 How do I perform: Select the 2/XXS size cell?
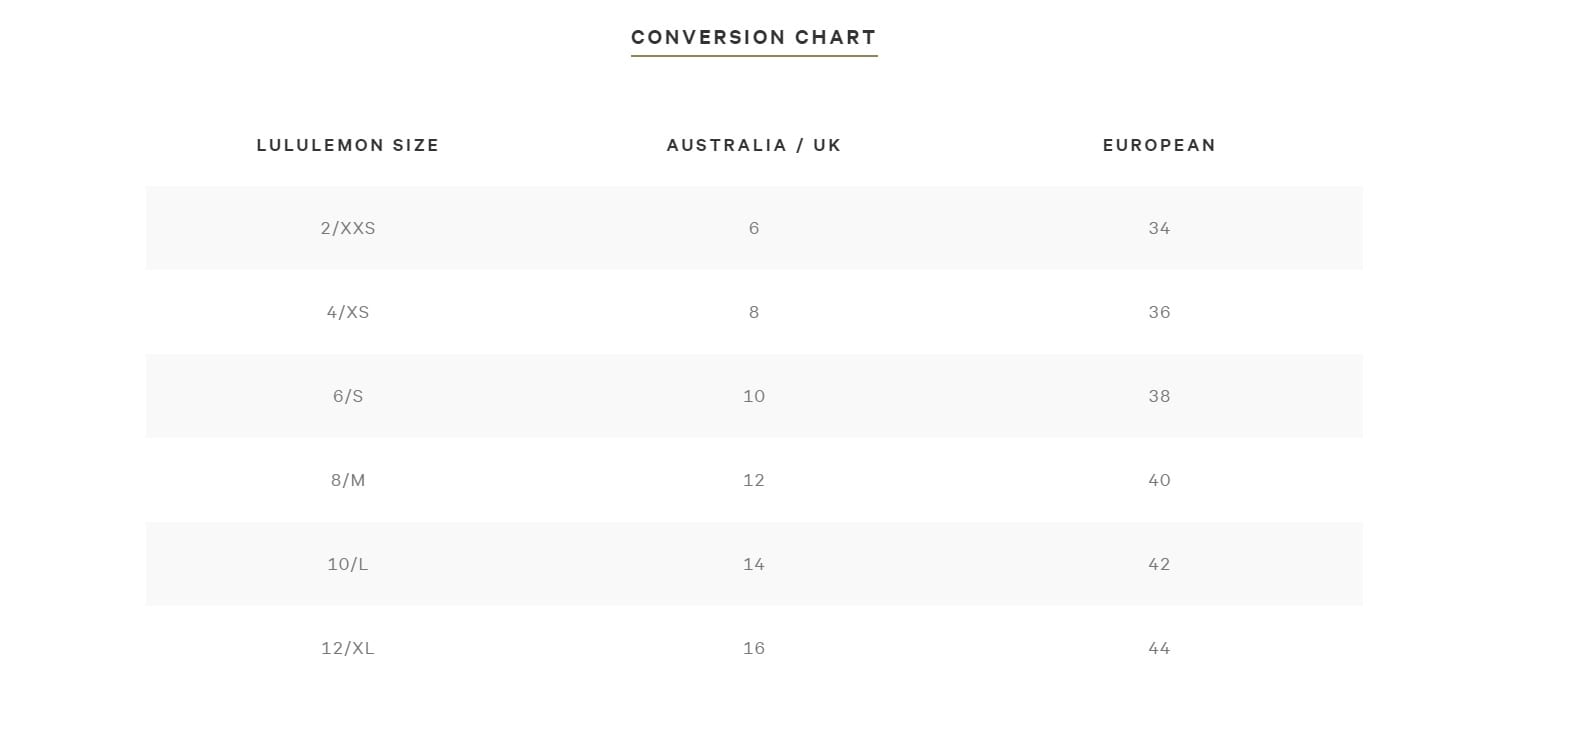click(x=348, y=228)
